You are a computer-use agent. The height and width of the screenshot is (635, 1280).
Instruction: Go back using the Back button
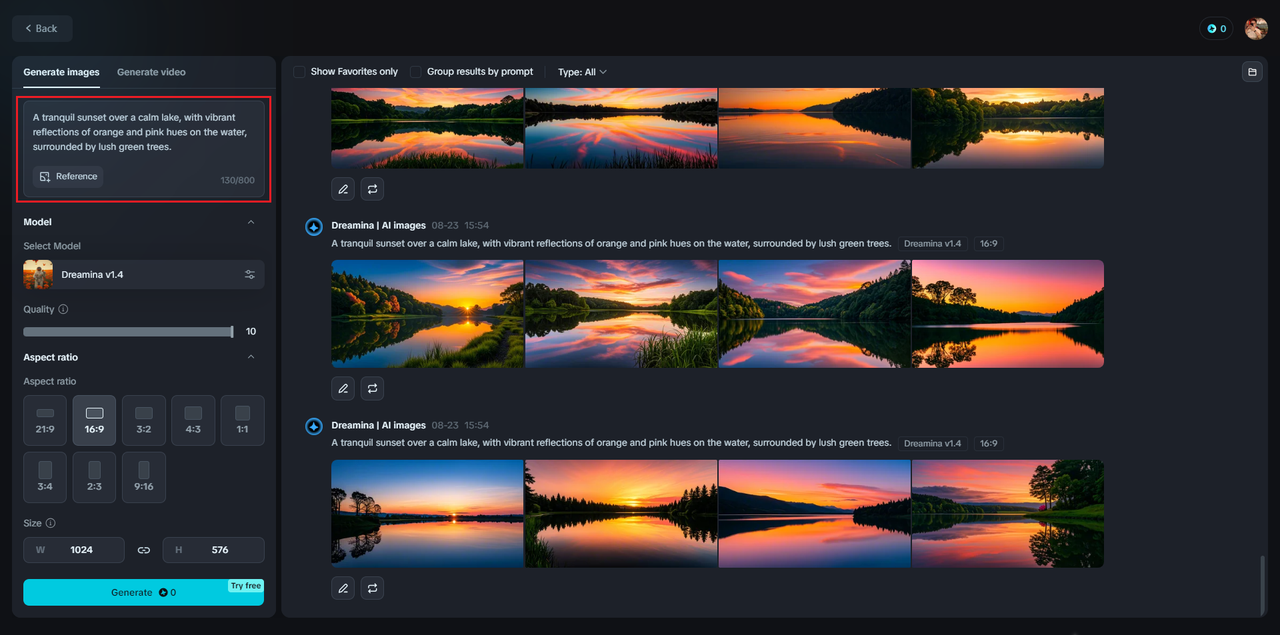[42, 28]
